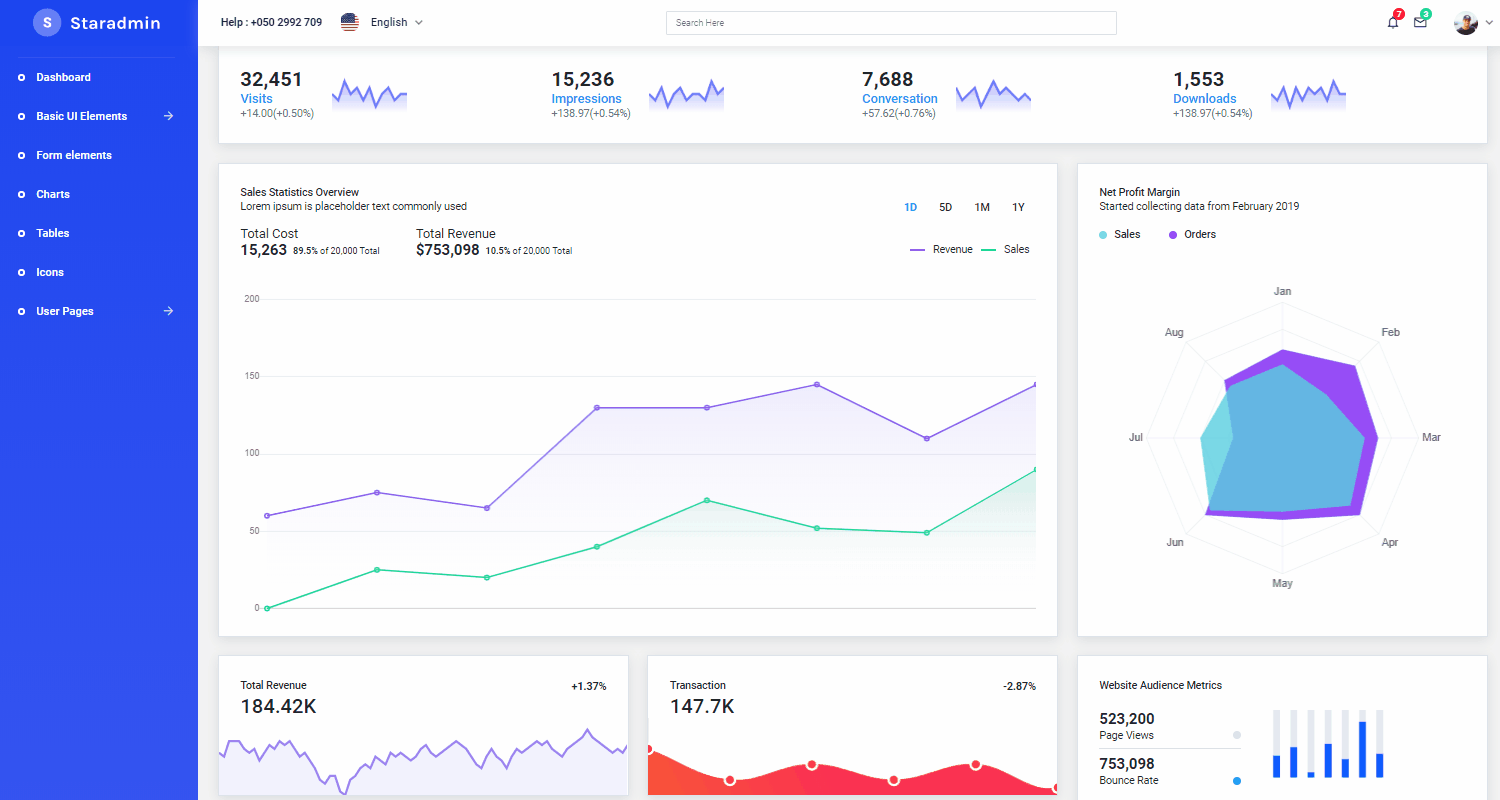Open the Tables section from sidebar
The image size is (1500, 800).
pyautogui.click(x=52, y=233)
